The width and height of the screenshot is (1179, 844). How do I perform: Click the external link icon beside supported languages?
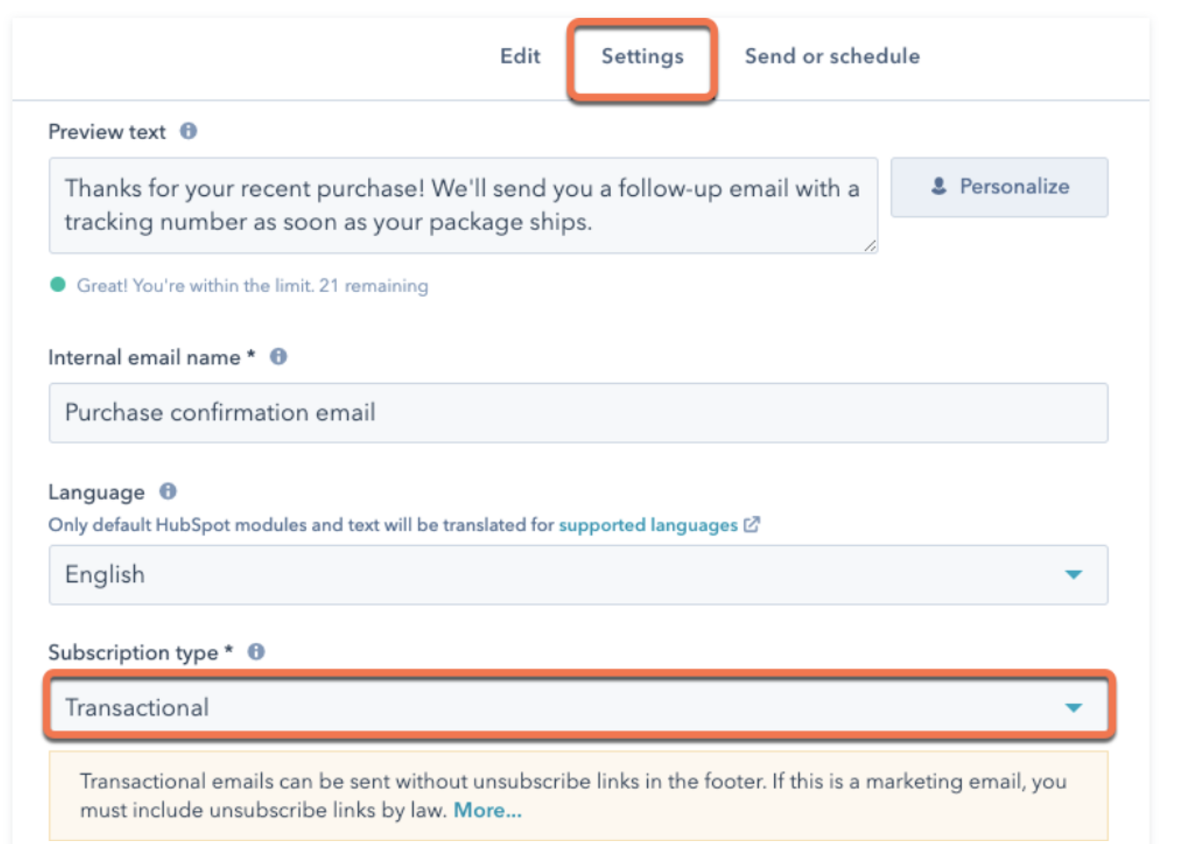pos(753,524)
